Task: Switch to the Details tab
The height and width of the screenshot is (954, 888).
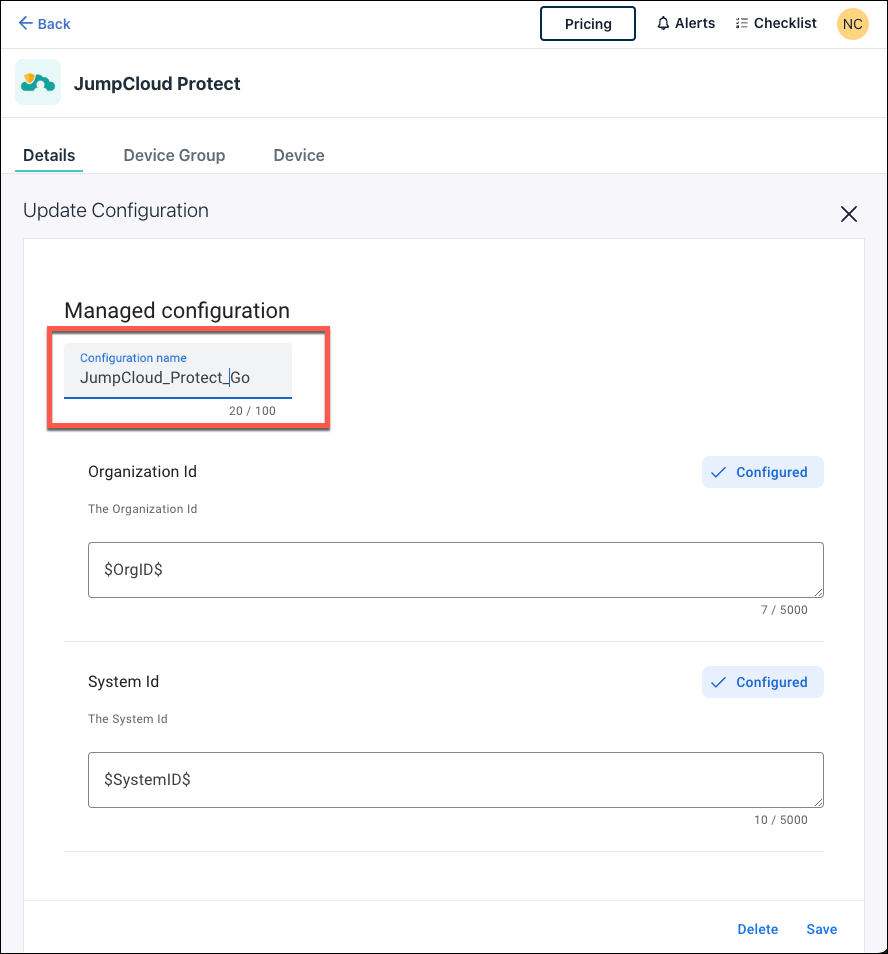Action: pos(49,155)
